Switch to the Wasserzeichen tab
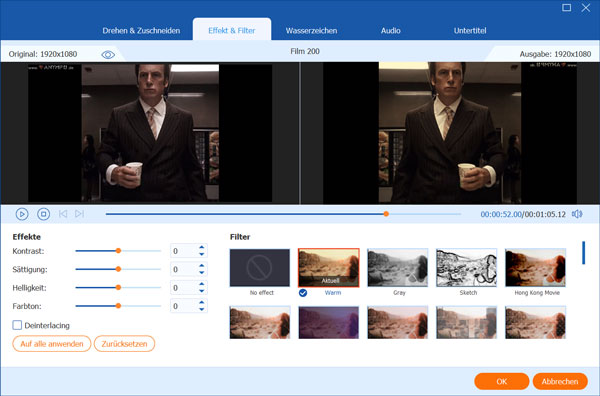The height and width of the screenshot is (396, 600). coord(311,31)
